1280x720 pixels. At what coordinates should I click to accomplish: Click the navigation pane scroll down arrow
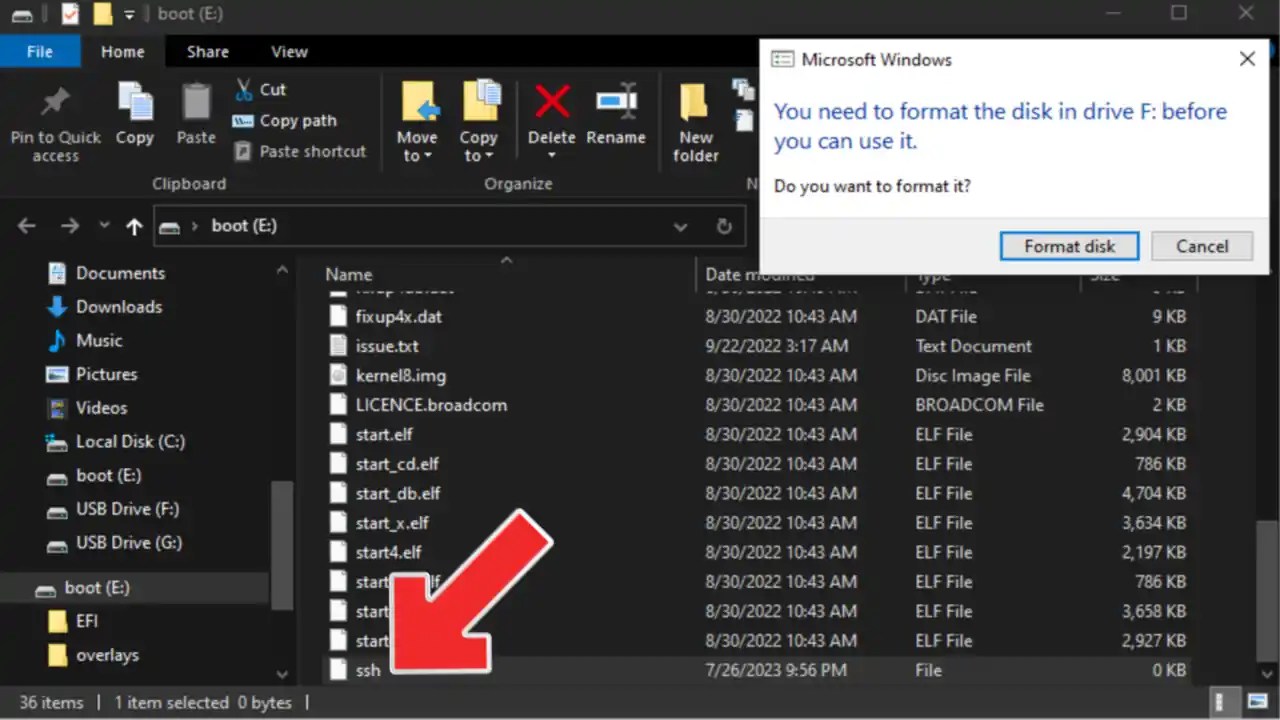282,675
